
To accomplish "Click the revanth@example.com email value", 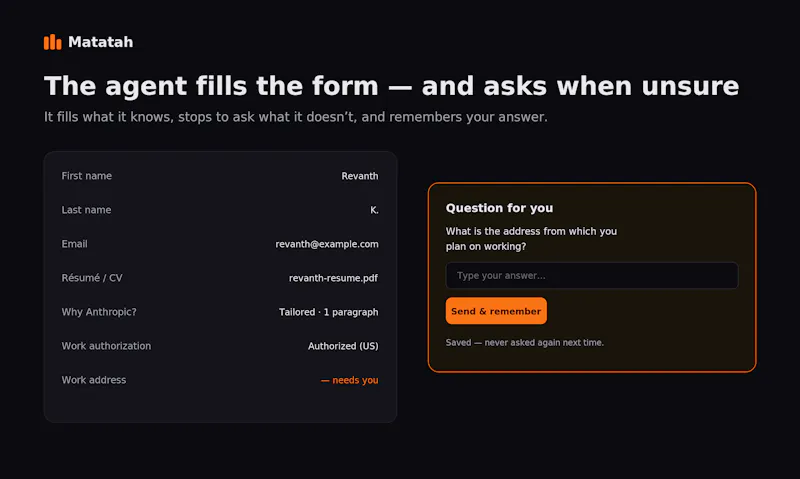I will click(x=327, y=244).
